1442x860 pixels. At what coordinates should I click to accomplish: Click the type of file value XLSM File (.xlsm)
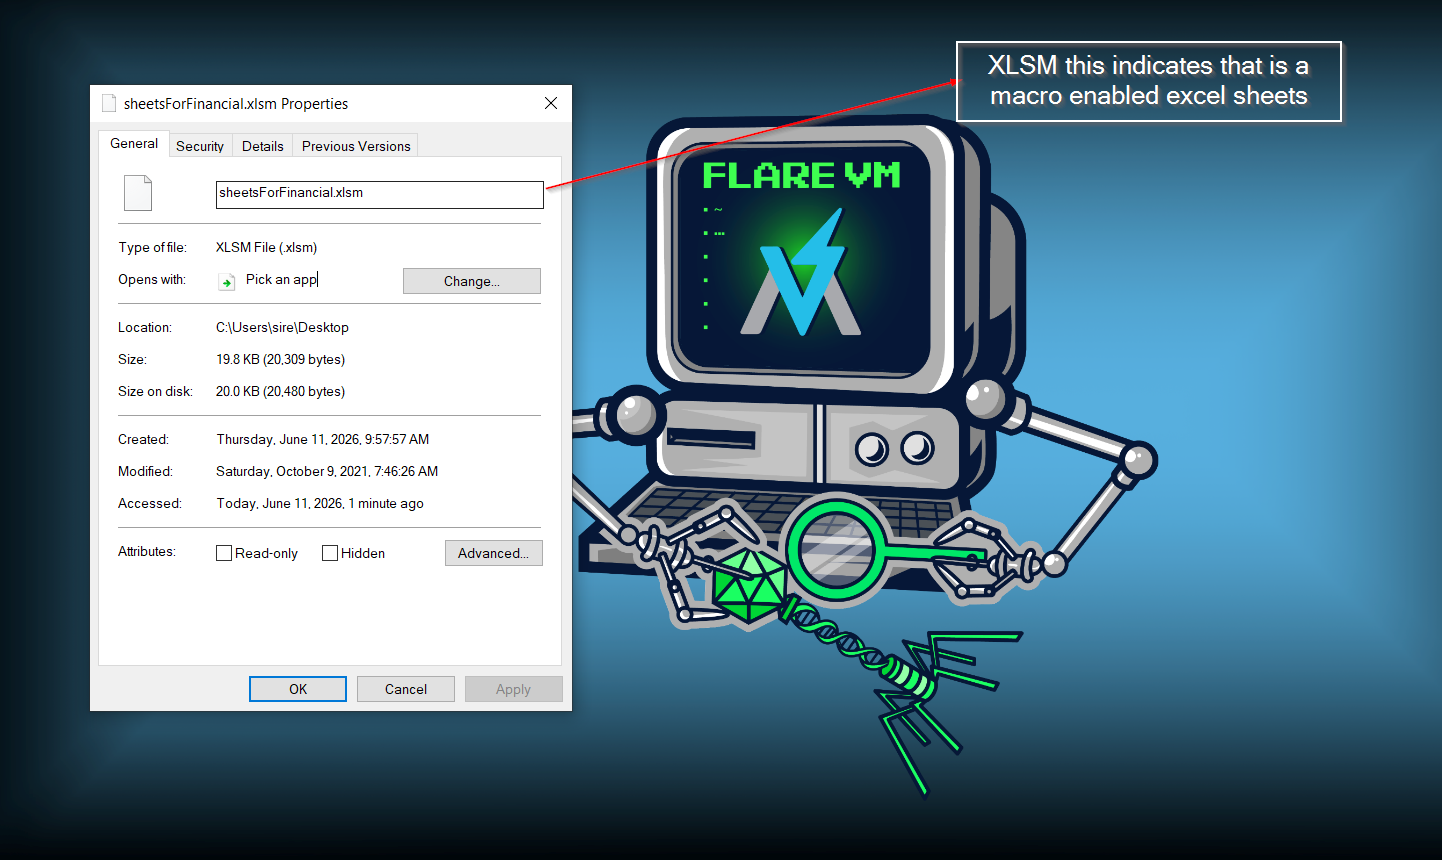[x=266, y=247]
